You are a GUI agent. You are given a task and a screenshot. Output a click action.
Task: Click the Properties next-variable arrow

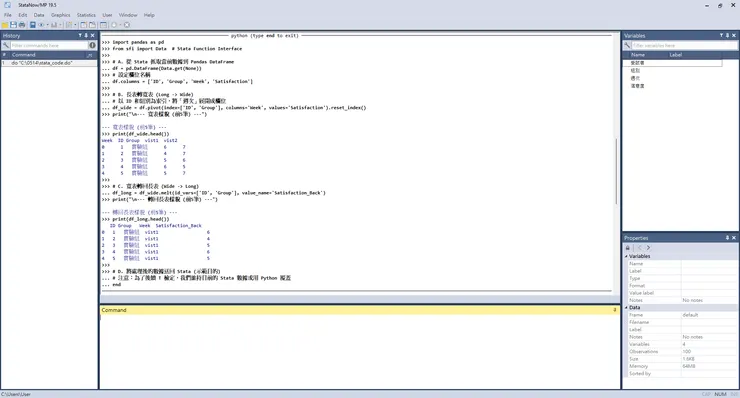tap(648, 247)
